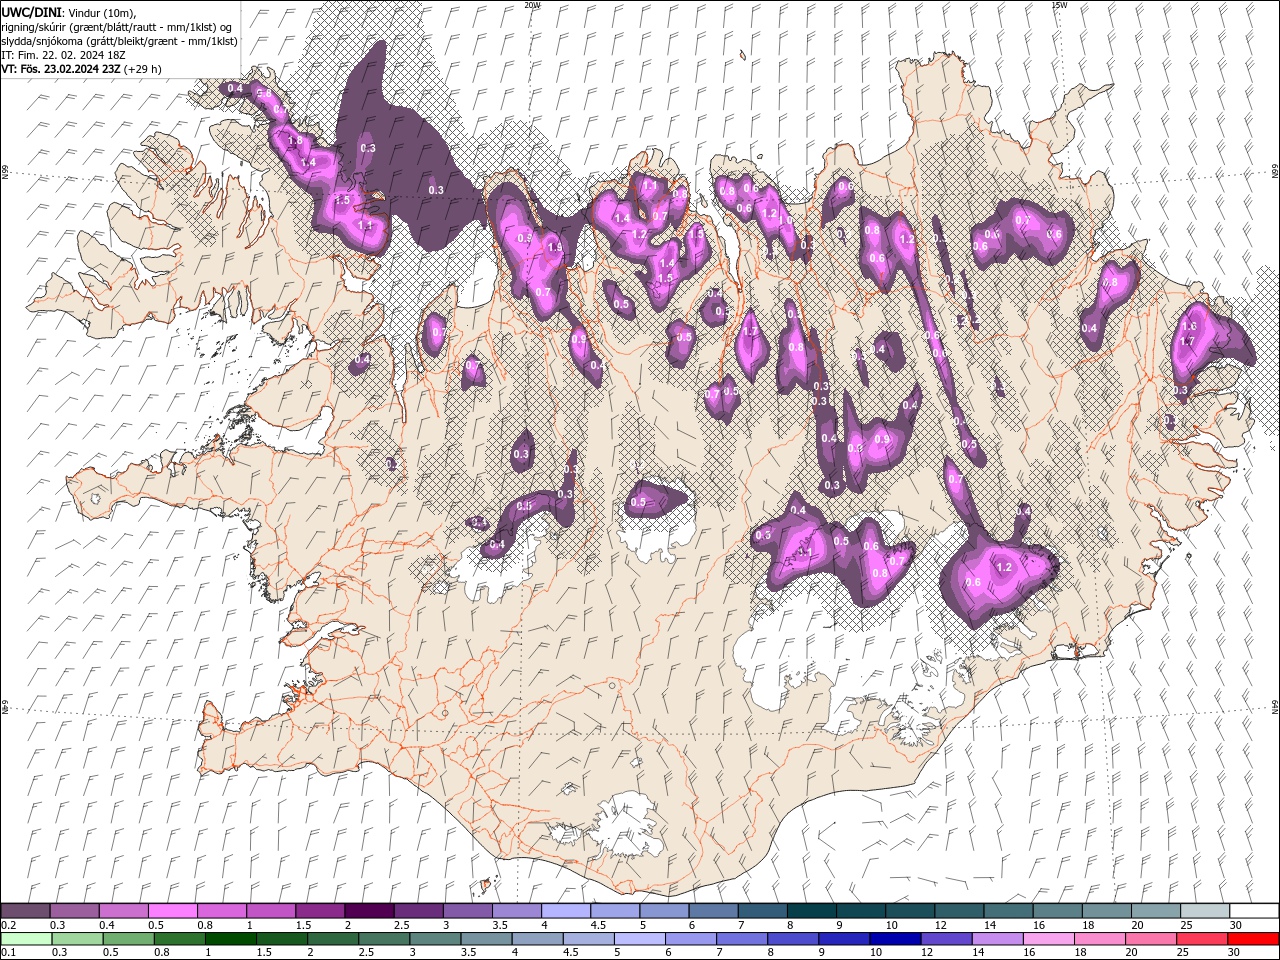Click the VT: Fös. 23.02.2024 23Z line
The image size is (1280, 960).
pyautogui.click(x=81, y=69)
